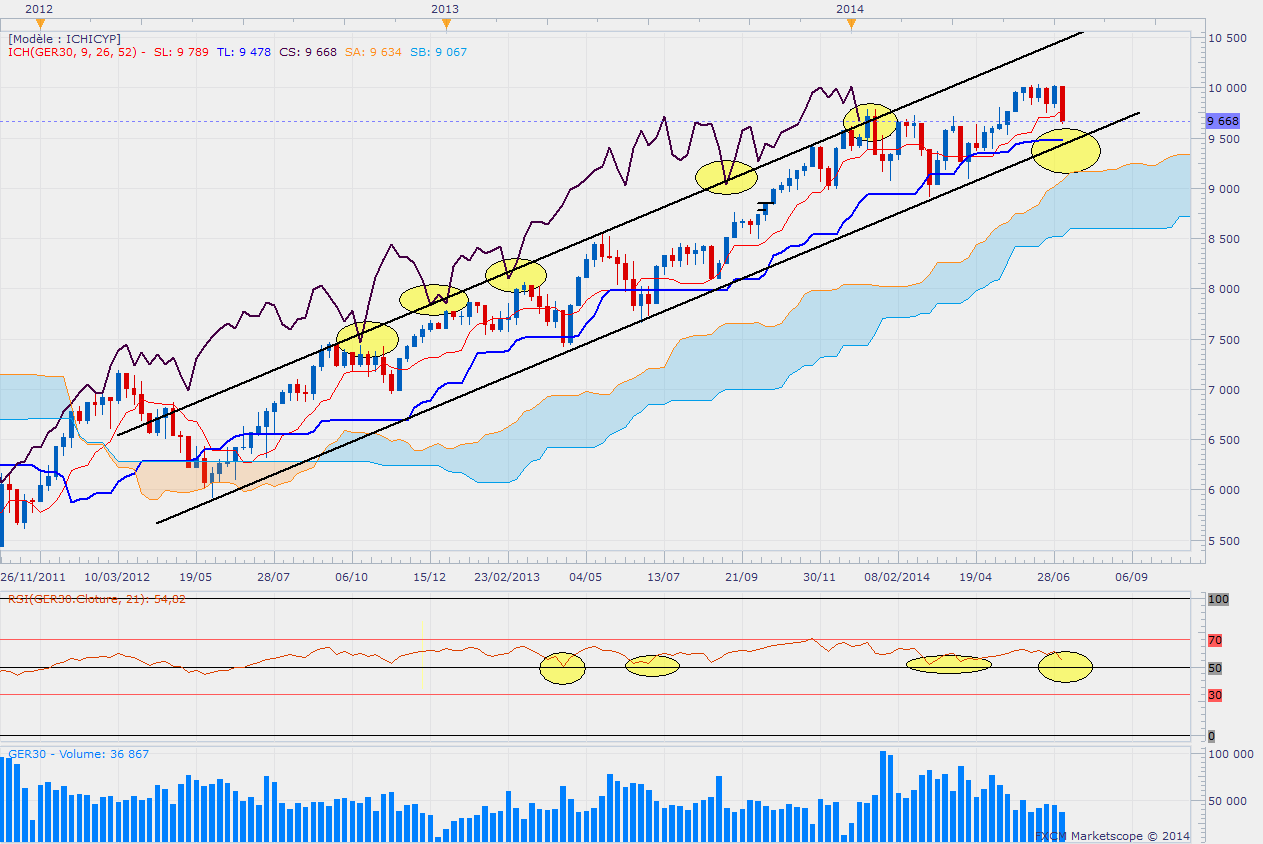Select the last red candlestick near 10 000
Screen dimensions: 1263x844
[1062, 104]
